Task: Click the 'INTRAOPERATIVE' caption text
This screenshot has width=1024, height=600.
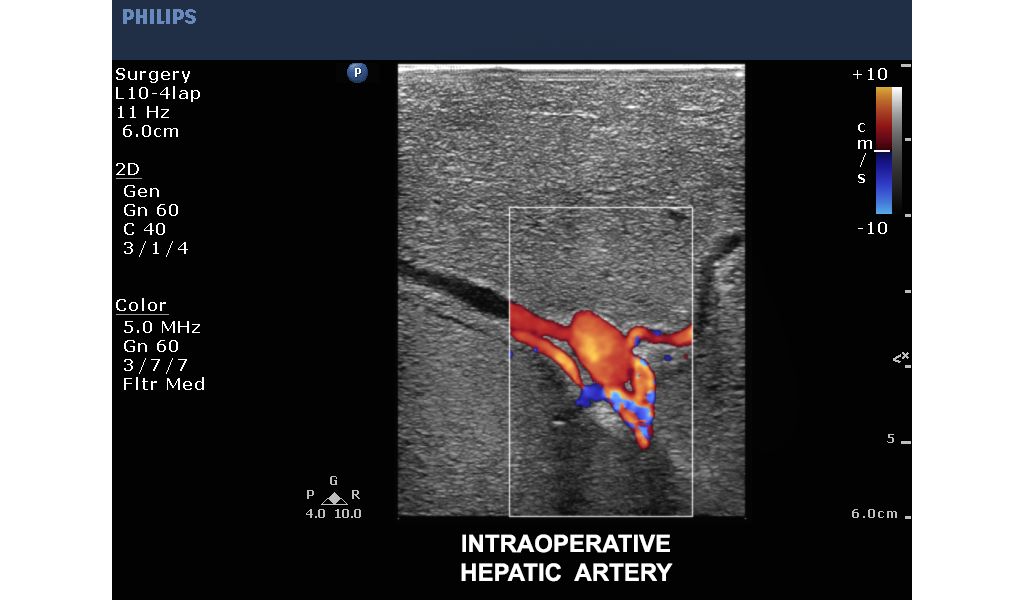Action: pyautogui.click(x=566, y=544)
